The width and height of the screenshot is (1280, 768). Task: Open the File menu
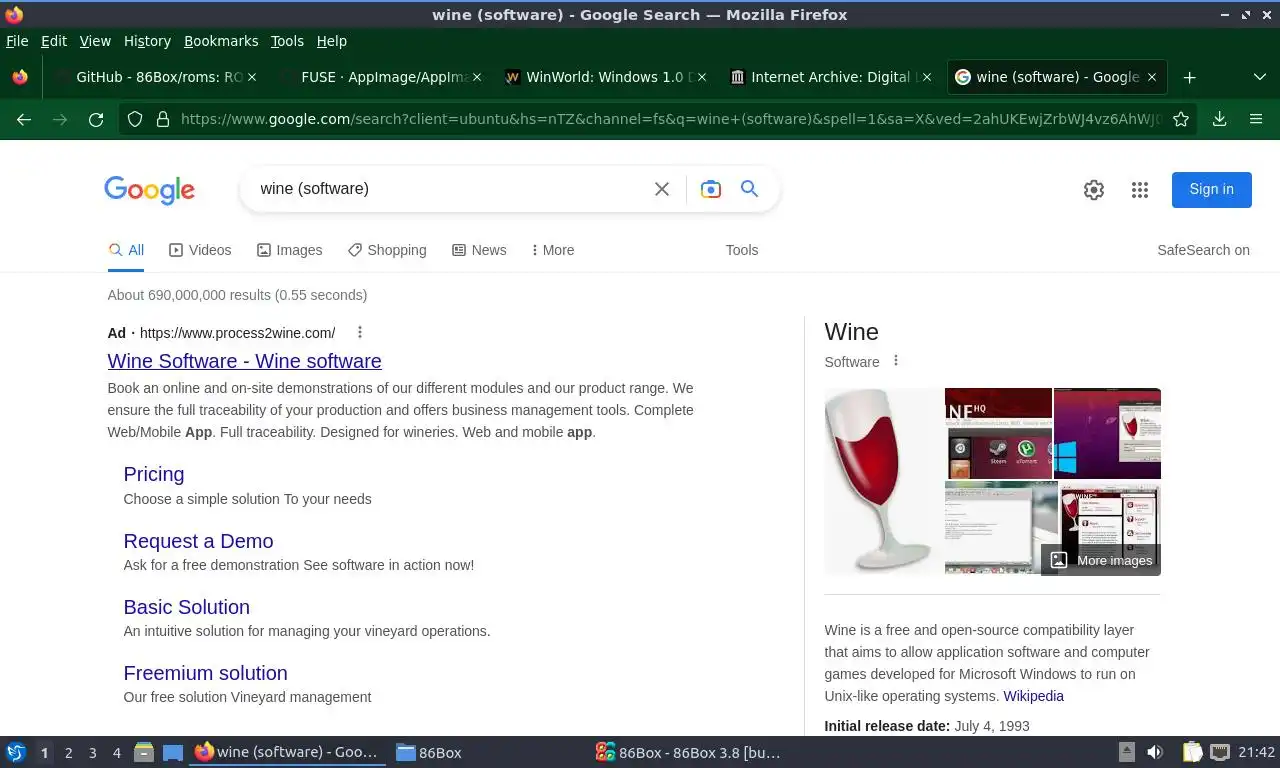pyautogui.click(x=17, y=41)
